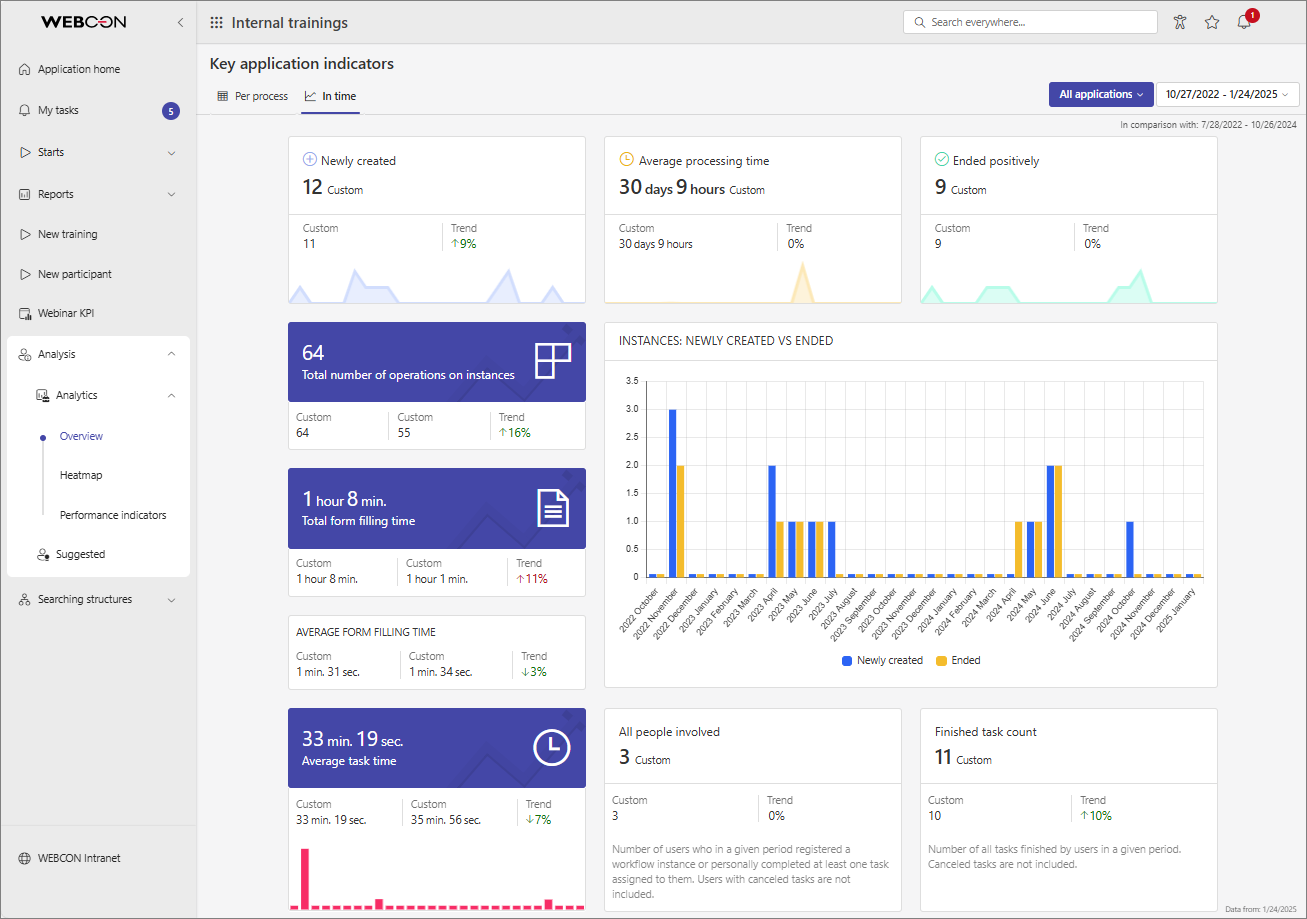The height and width of the screenshot is (919, 1307).
Task: Collapse the Analytics subsection chevron
Action: [171, 395]
